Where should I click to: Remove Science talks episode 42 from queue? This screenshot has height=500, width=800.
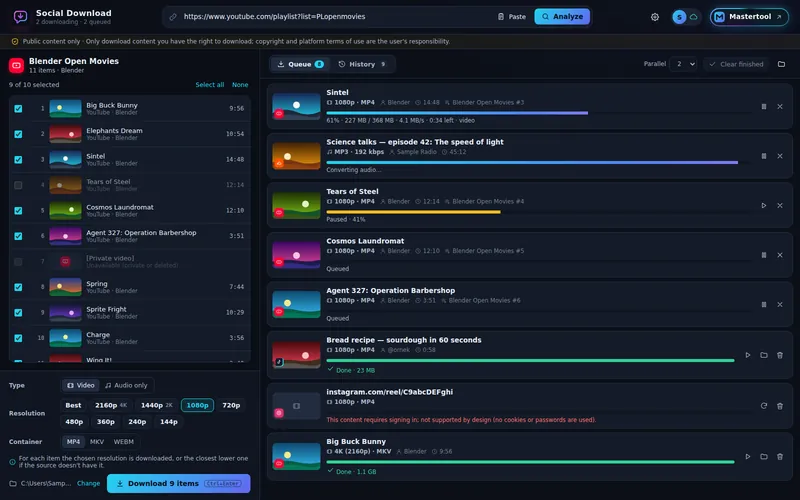click(780, 156)
